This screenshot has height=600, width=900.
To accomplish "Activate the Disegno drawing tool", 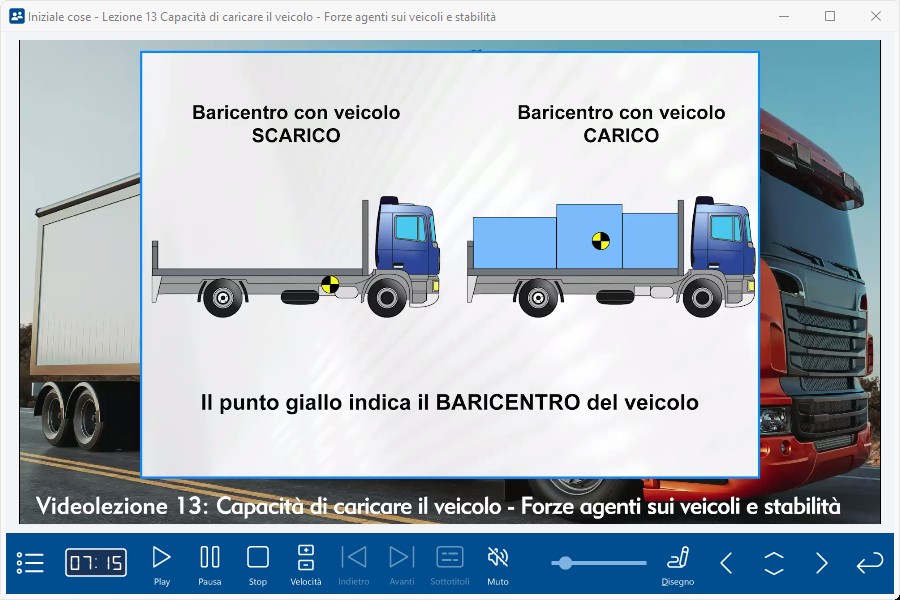I will [x=678, y=563].
